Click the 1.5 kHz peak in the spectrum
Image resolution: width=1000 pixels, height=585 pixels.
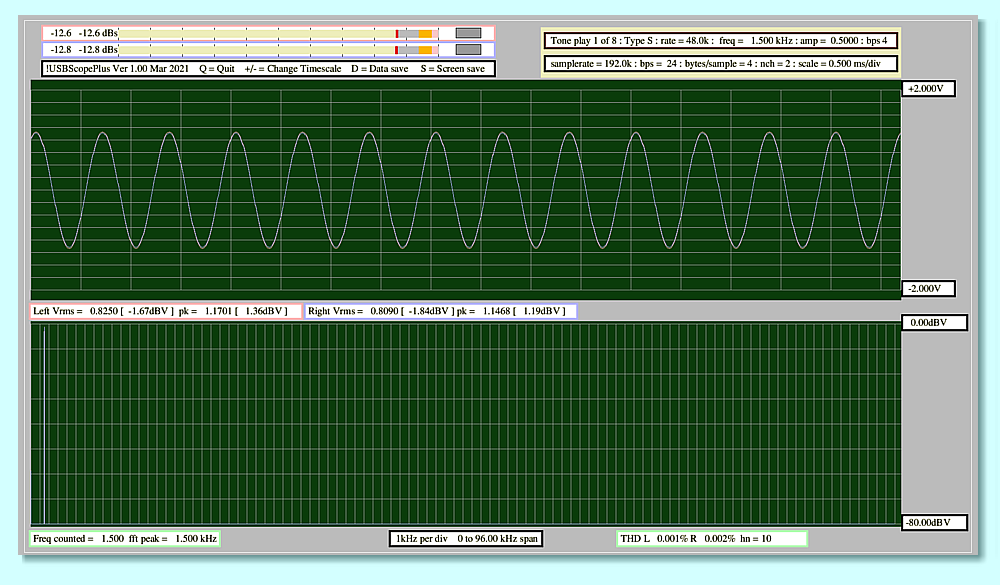point(44,424)
